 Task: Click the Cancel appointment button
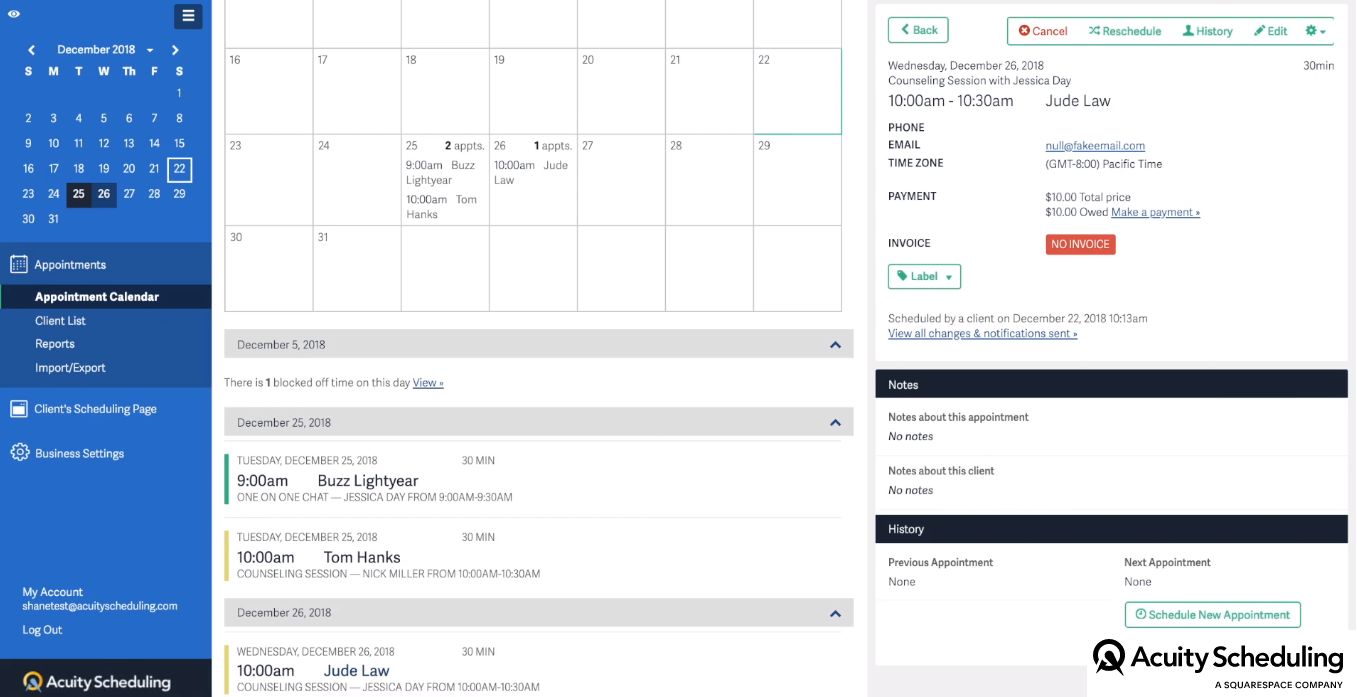[x=1043, y=31]
